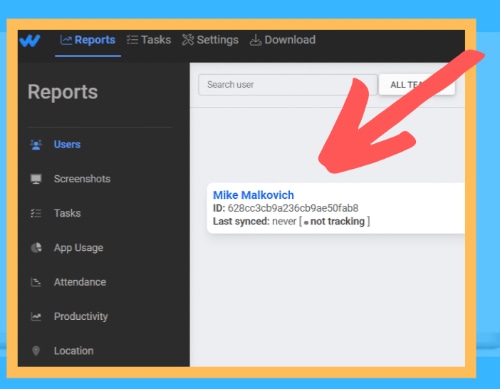Screen dimensions: 500x389
Task: Open Location in the sidebar
Action: 74,351
